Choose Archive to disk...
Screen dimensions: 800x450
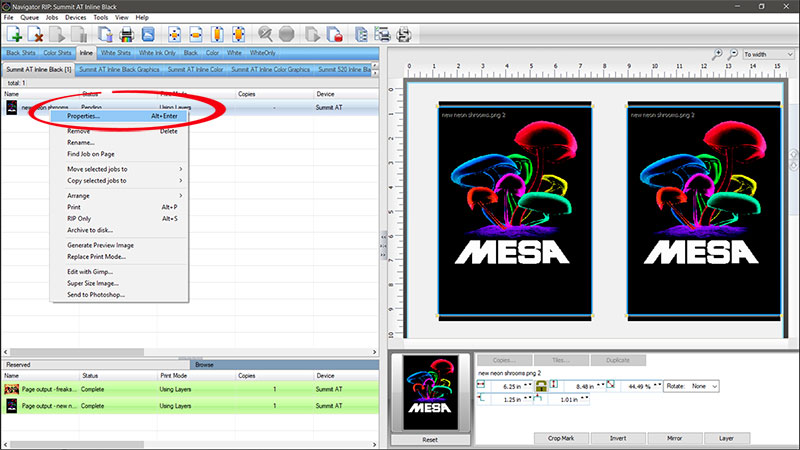pyautogui.click(x=119, y=230)
